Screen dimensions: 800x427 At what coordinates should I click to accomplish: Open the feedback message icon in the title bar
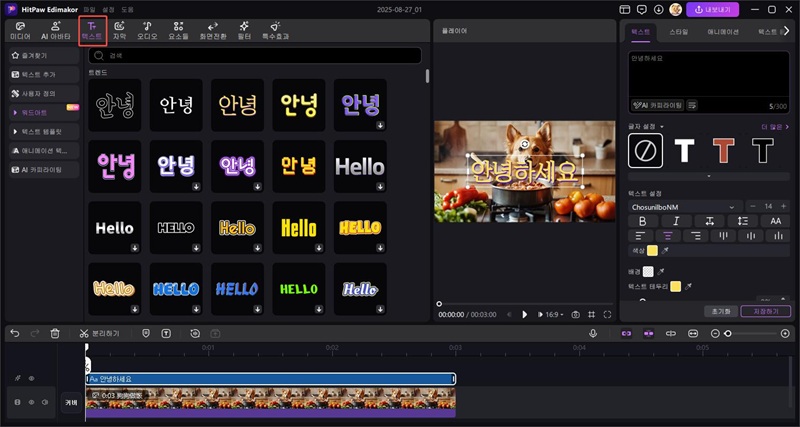pos(642,10)
